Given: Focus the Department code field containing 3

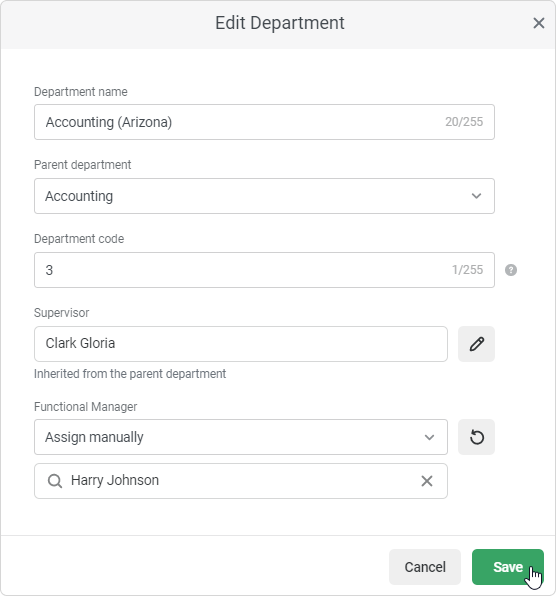Looking at the screenshot, I should pyautogui.click(x=264, y=270).
